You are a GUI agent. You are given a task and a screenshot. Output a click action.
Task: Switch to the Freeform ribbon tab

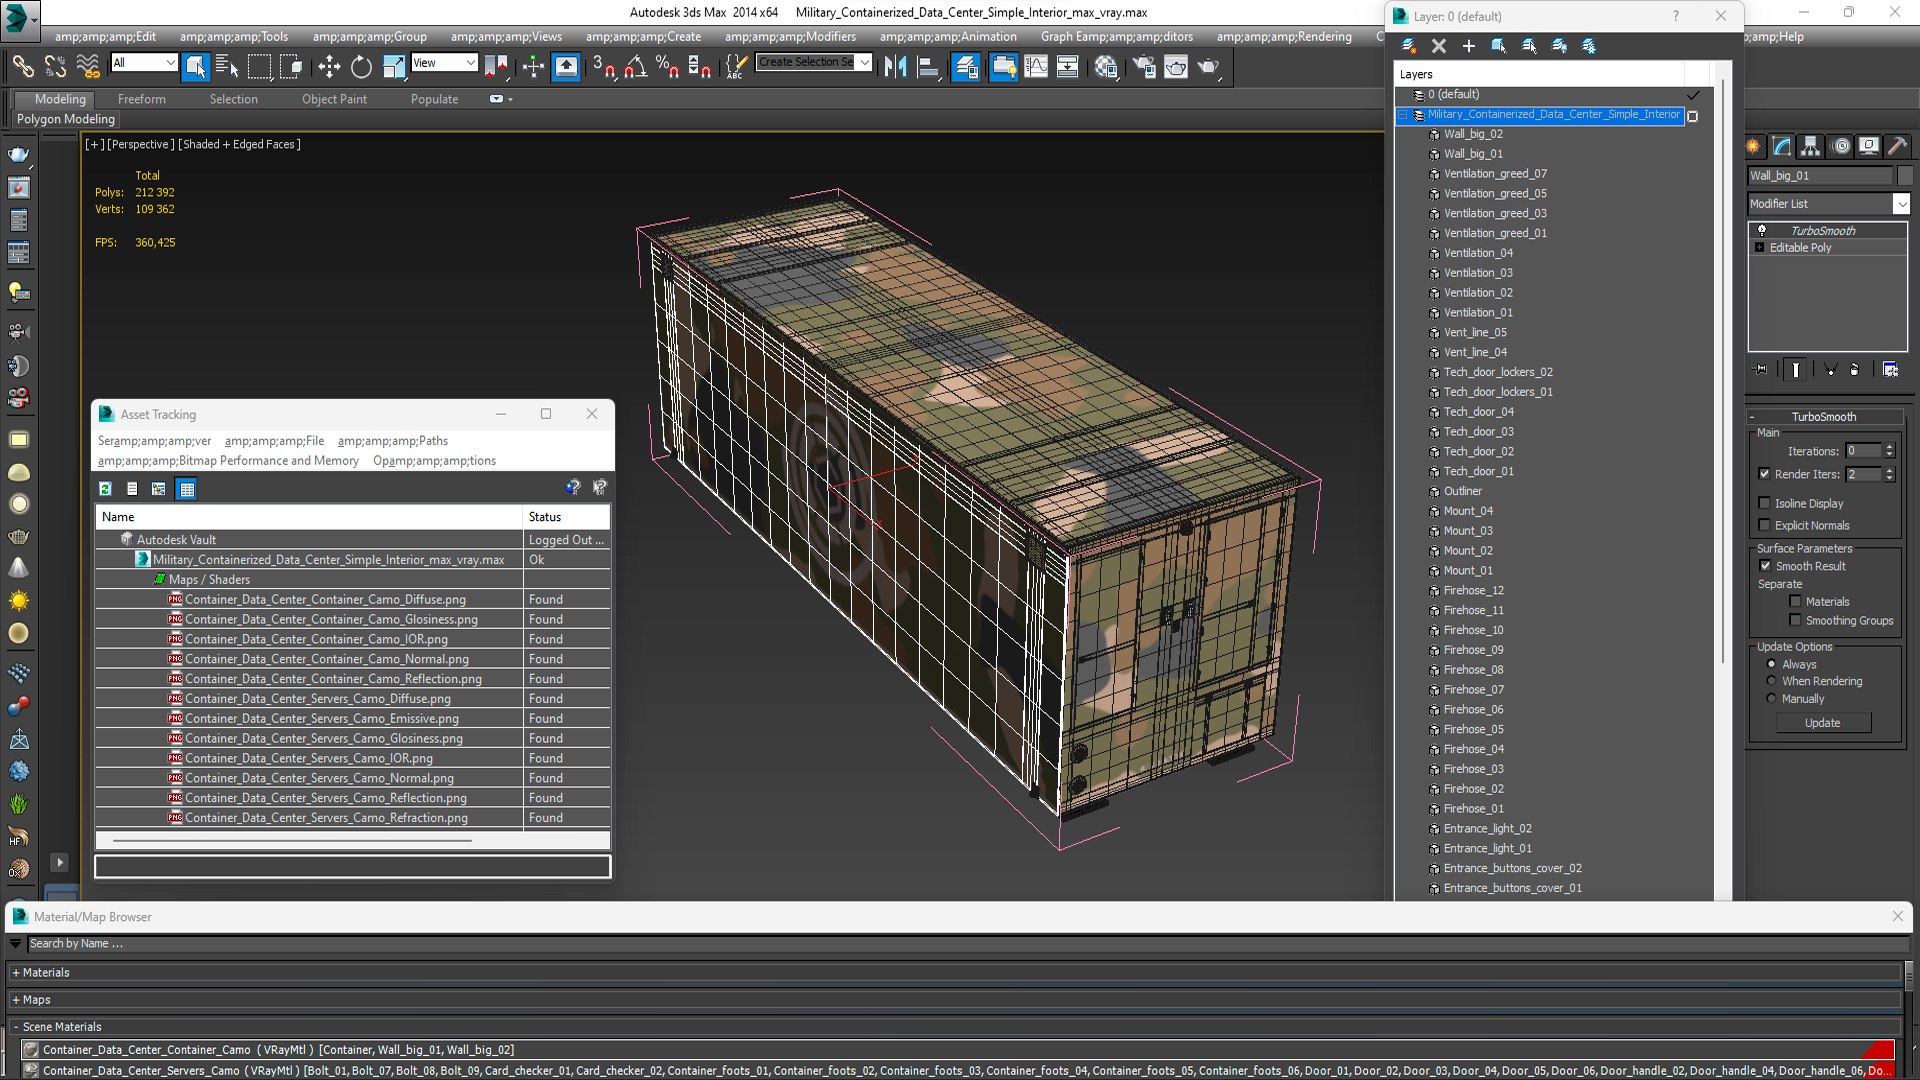point(142,99)
